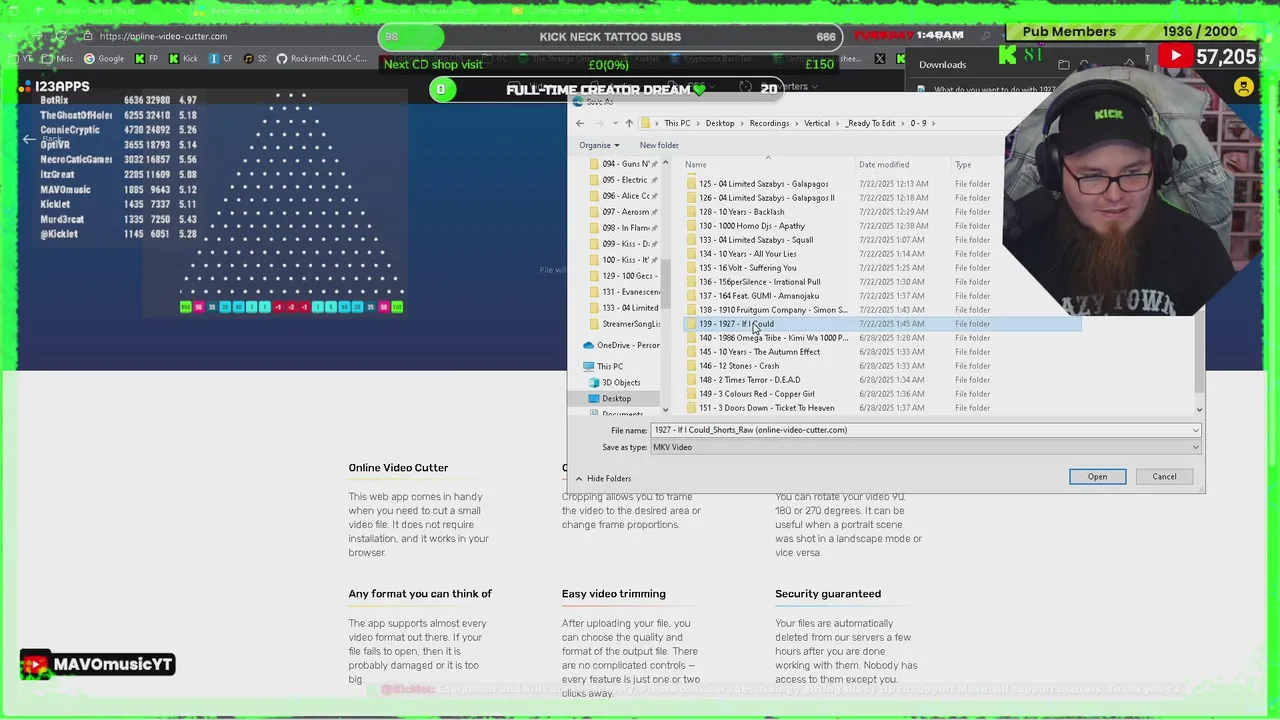Click the browser address bar URL
The width and height of the screenshot is (1280, 720).
[163, 36]
